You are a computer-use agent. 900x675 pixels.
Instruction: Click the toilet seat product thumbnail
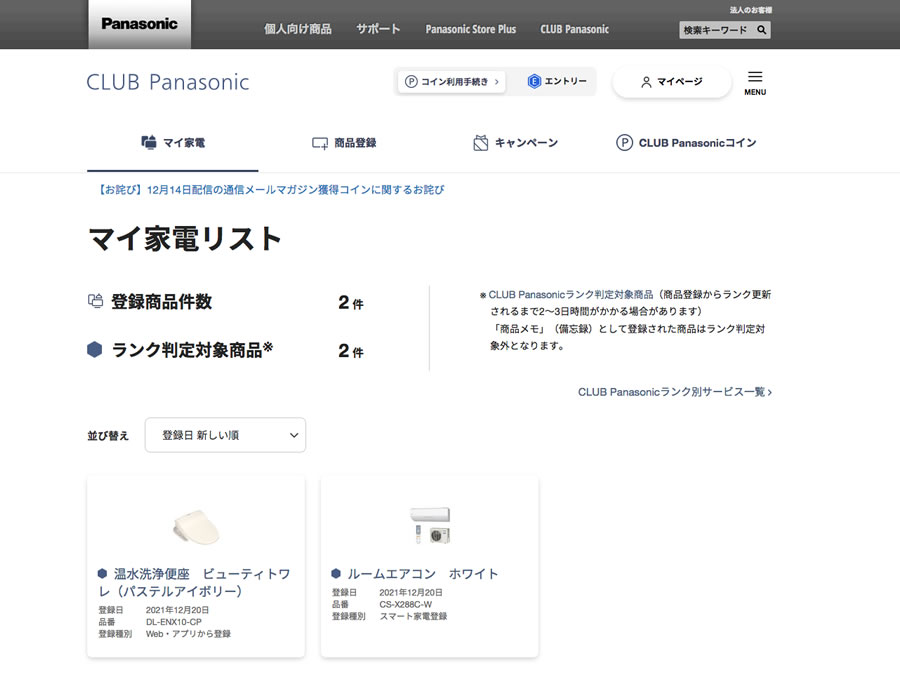point(196,527)
